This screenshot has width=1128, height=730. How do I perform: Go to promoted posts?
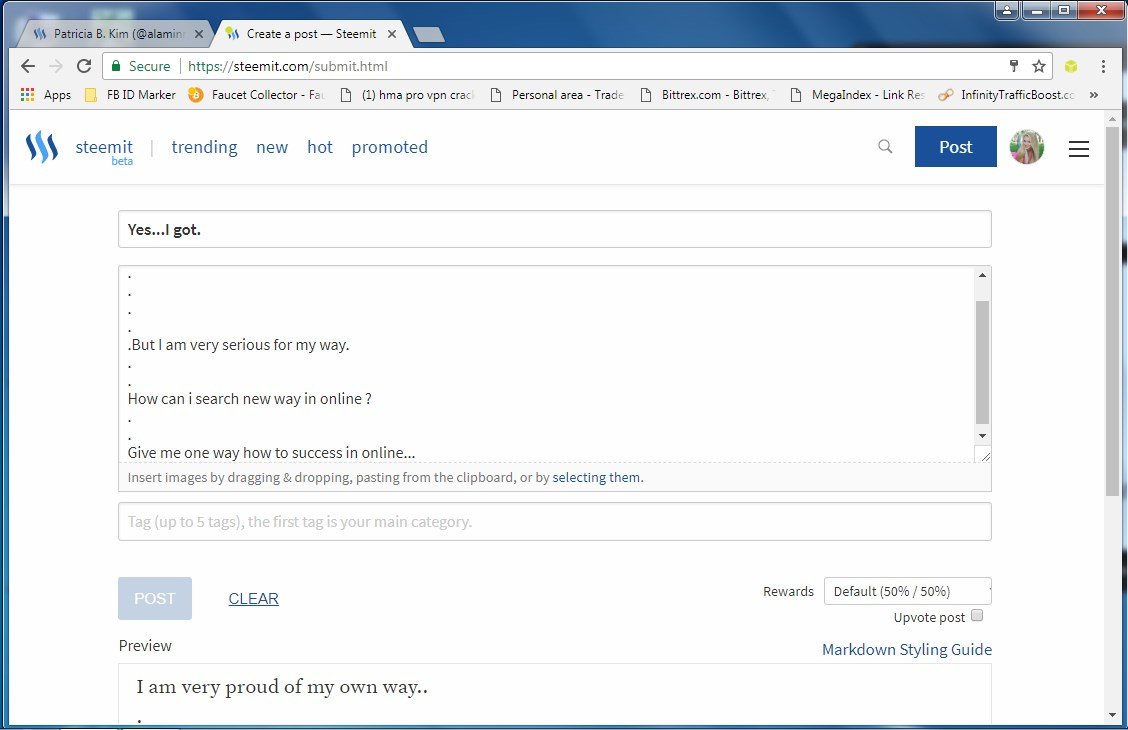(x=390, y=147)
